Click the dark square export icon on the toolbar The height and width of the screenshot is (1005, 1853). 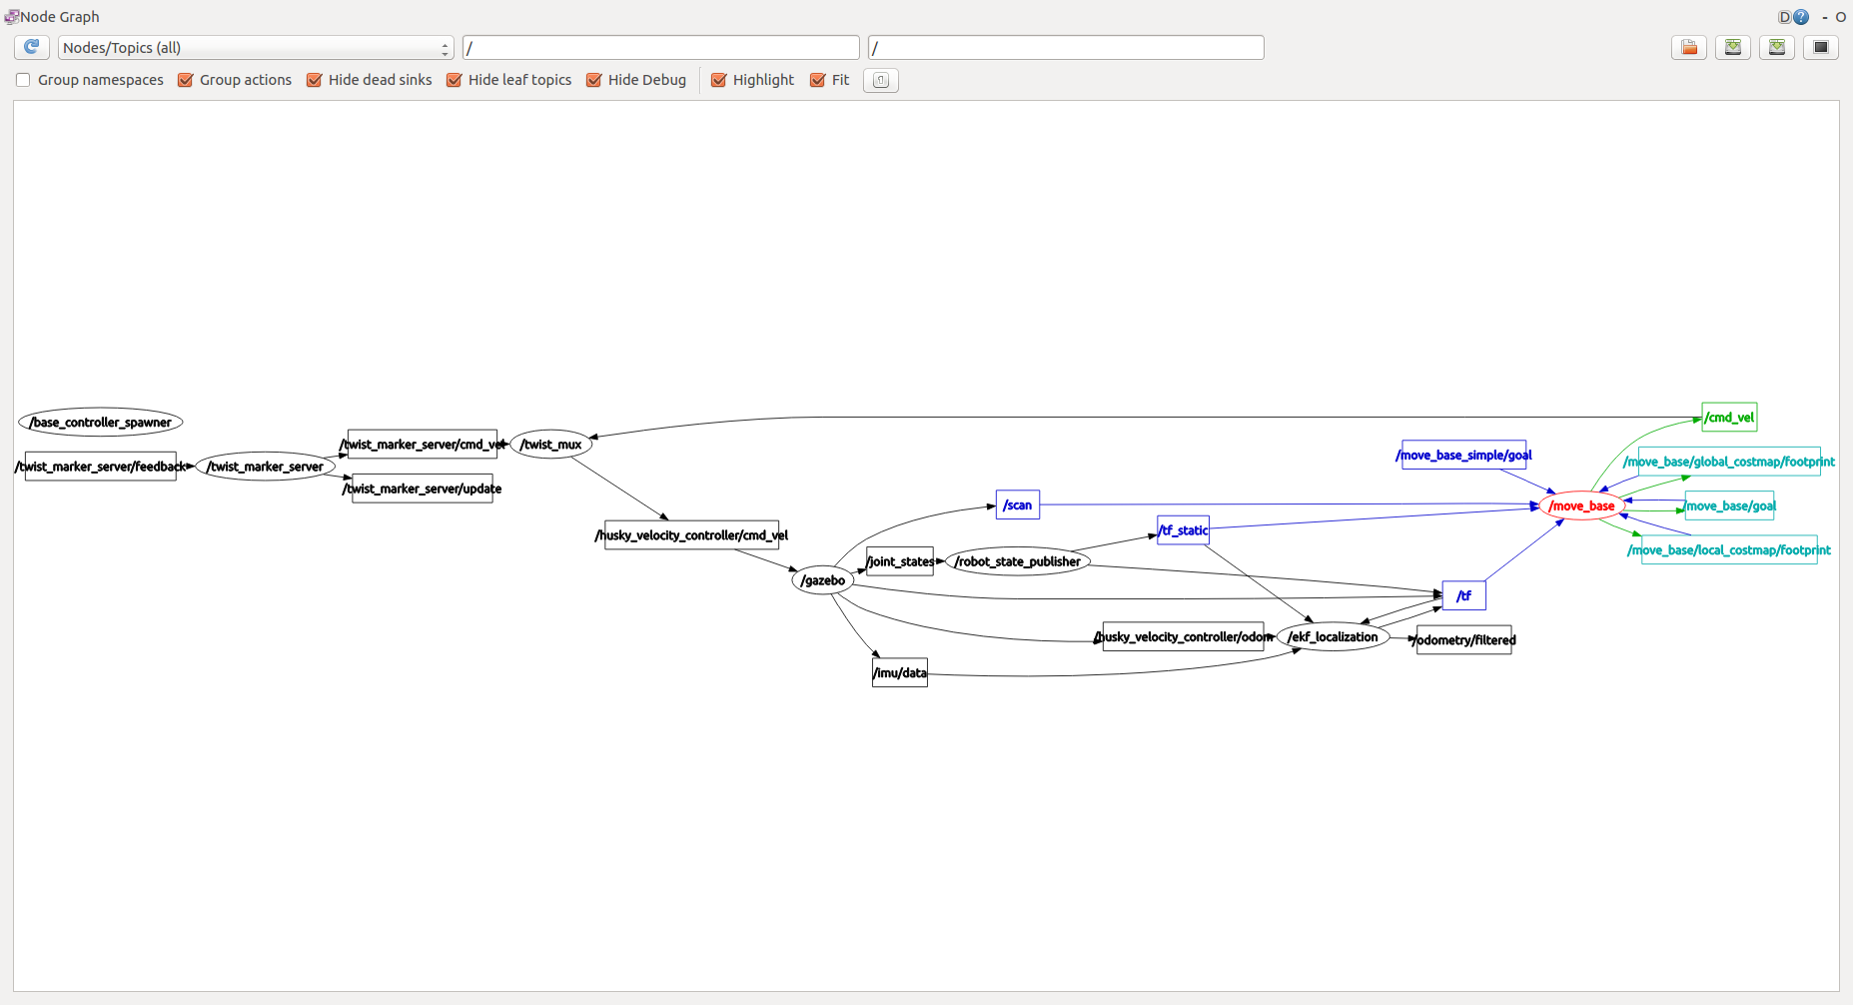pyautogui.click(x=1821, y=47)
